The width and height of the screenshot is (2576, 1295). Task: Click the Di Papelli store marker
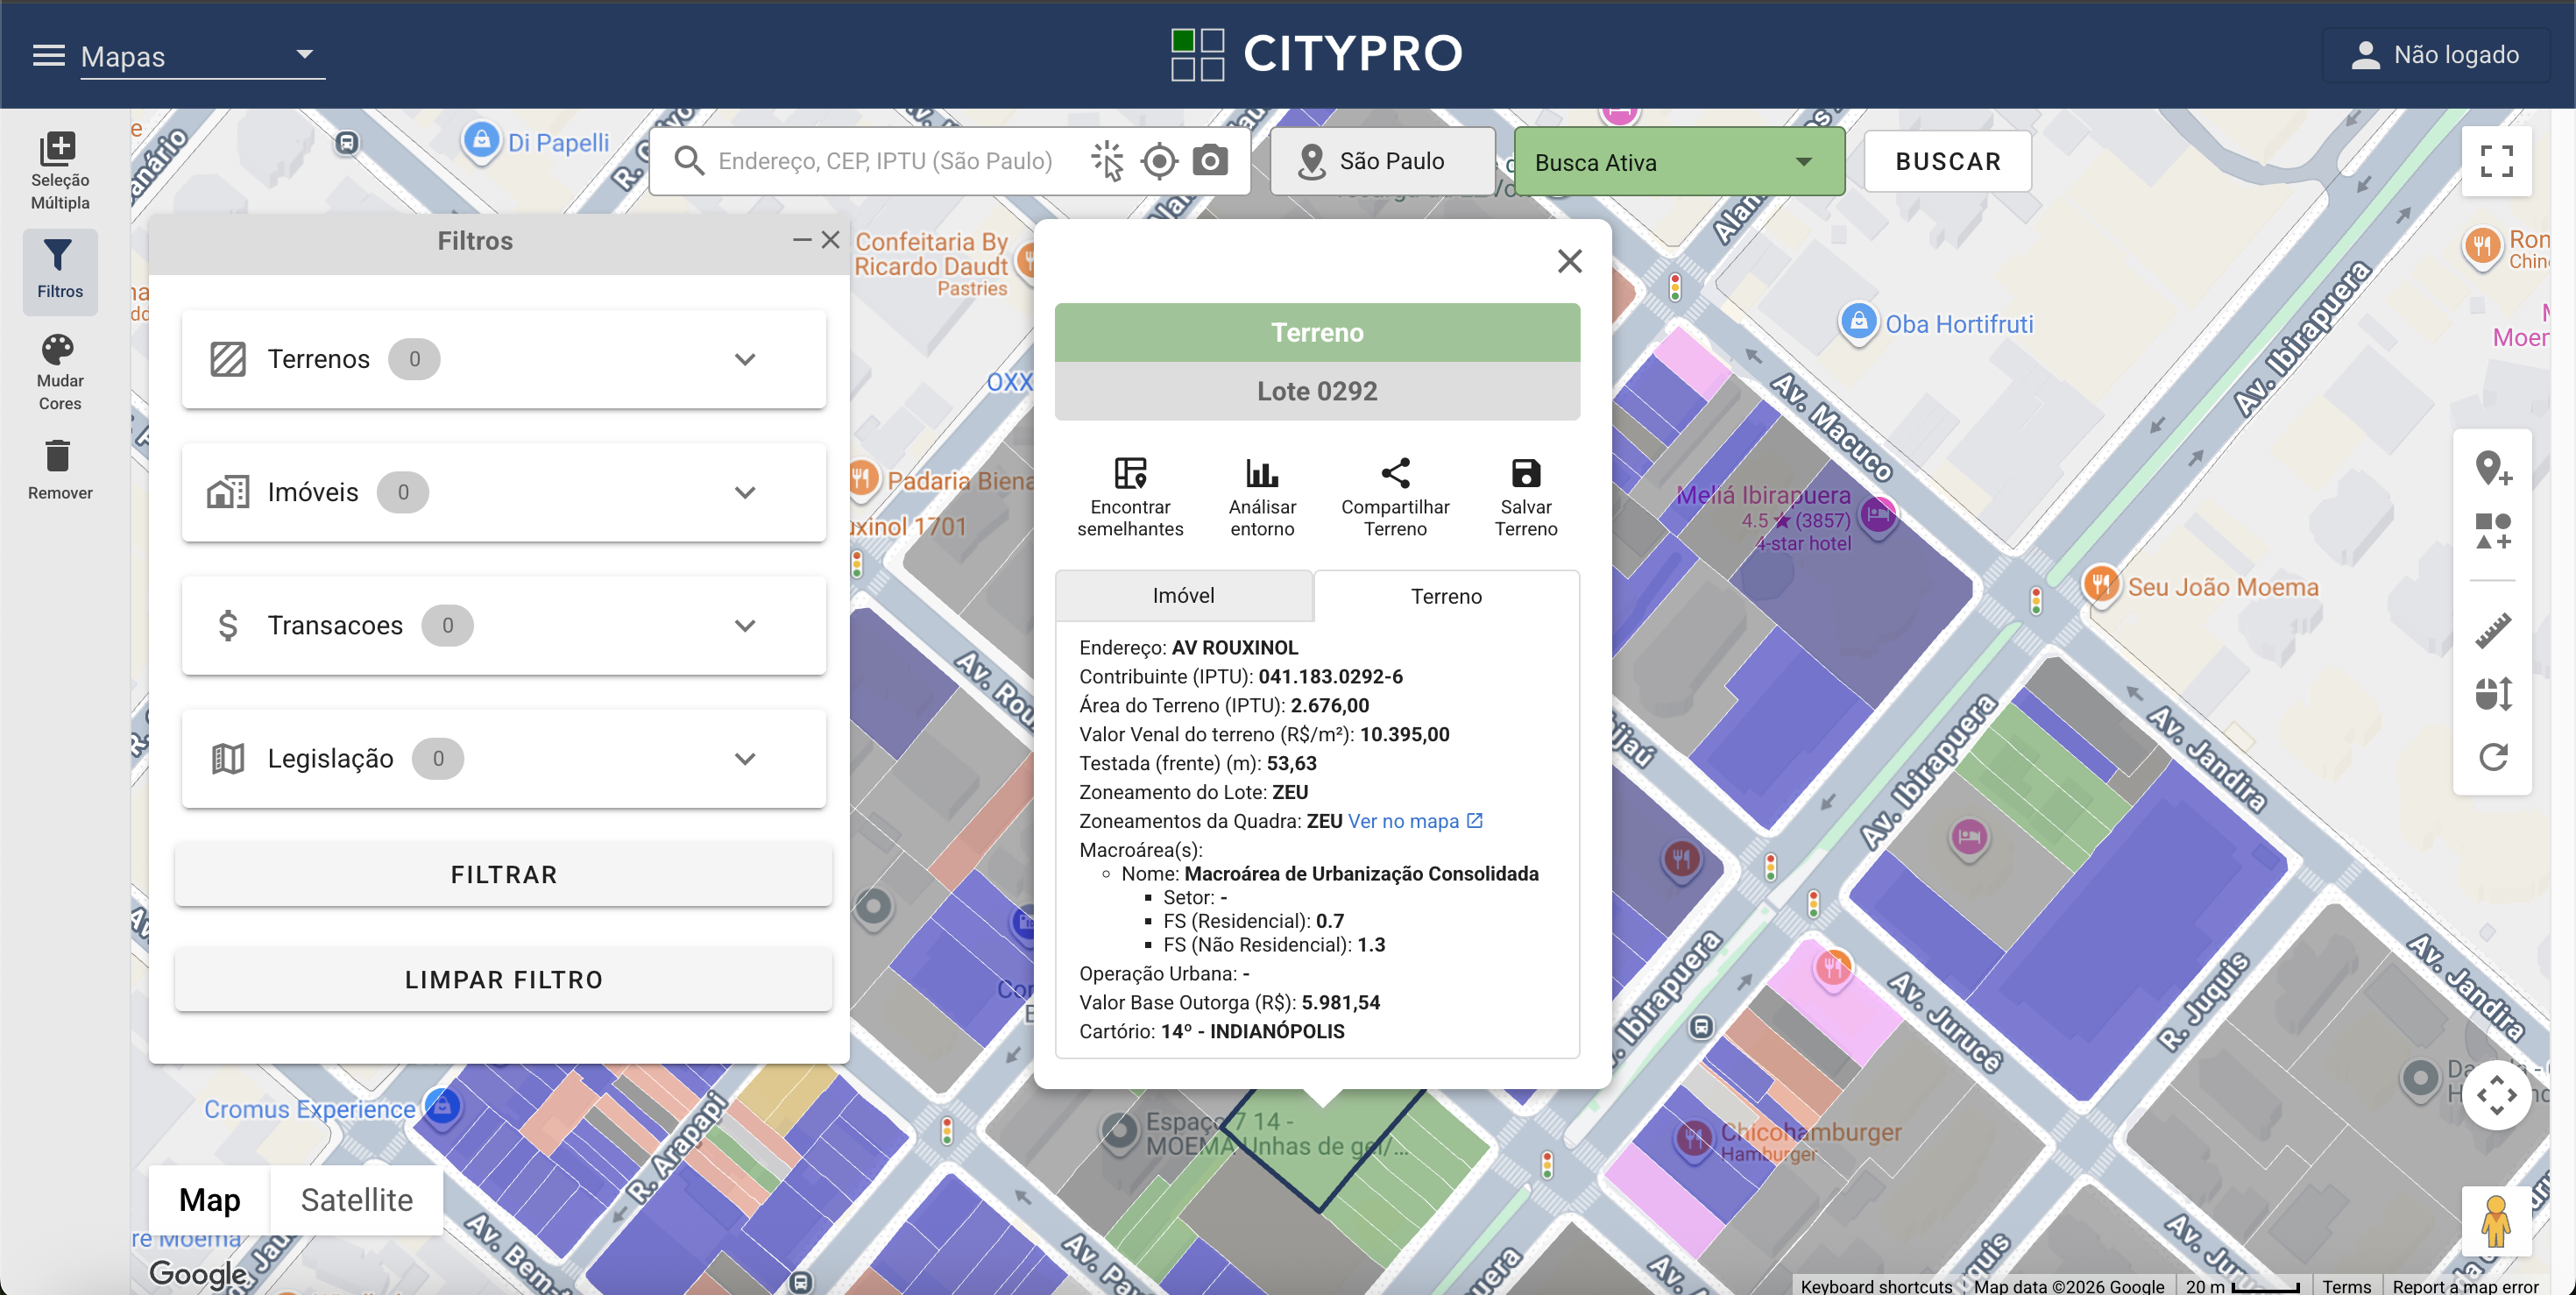[481, 139]
